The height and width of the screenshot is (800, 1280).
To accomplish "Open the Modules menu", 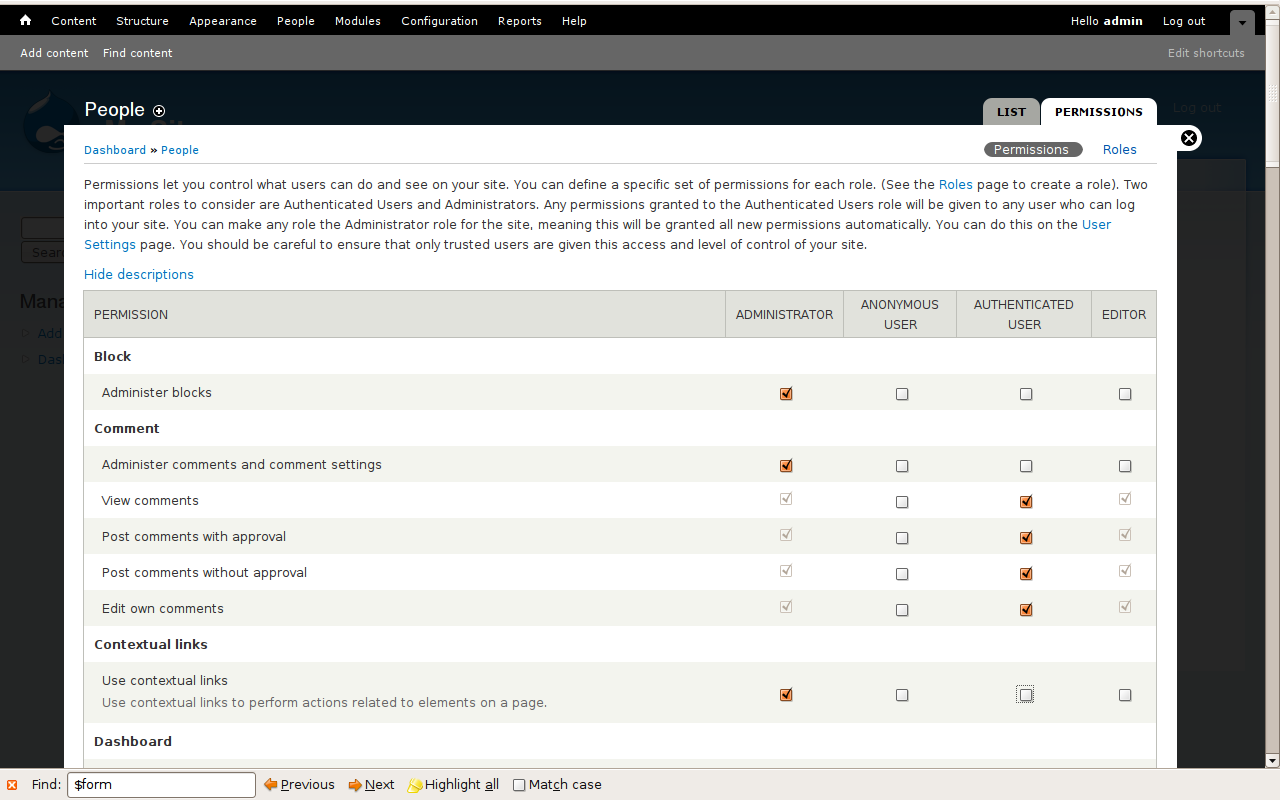I will tap(358, 21).
